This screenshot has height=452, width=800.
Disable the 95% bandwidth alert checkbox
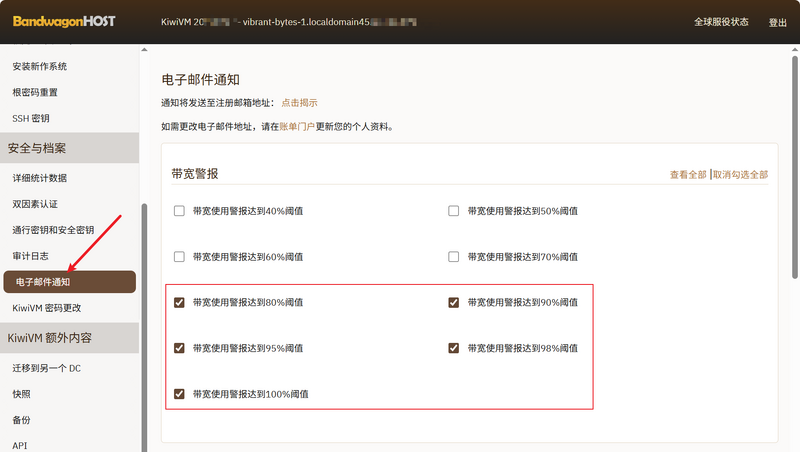180,348
